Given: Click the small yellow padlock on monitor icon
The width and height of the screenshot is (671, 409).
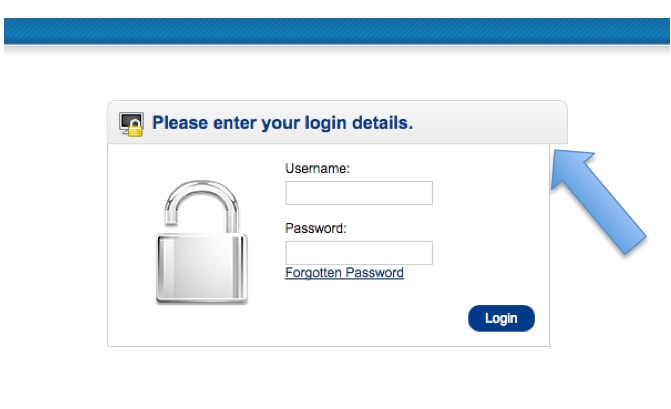Looking at the screenshot, I should (x=135, y=129).
